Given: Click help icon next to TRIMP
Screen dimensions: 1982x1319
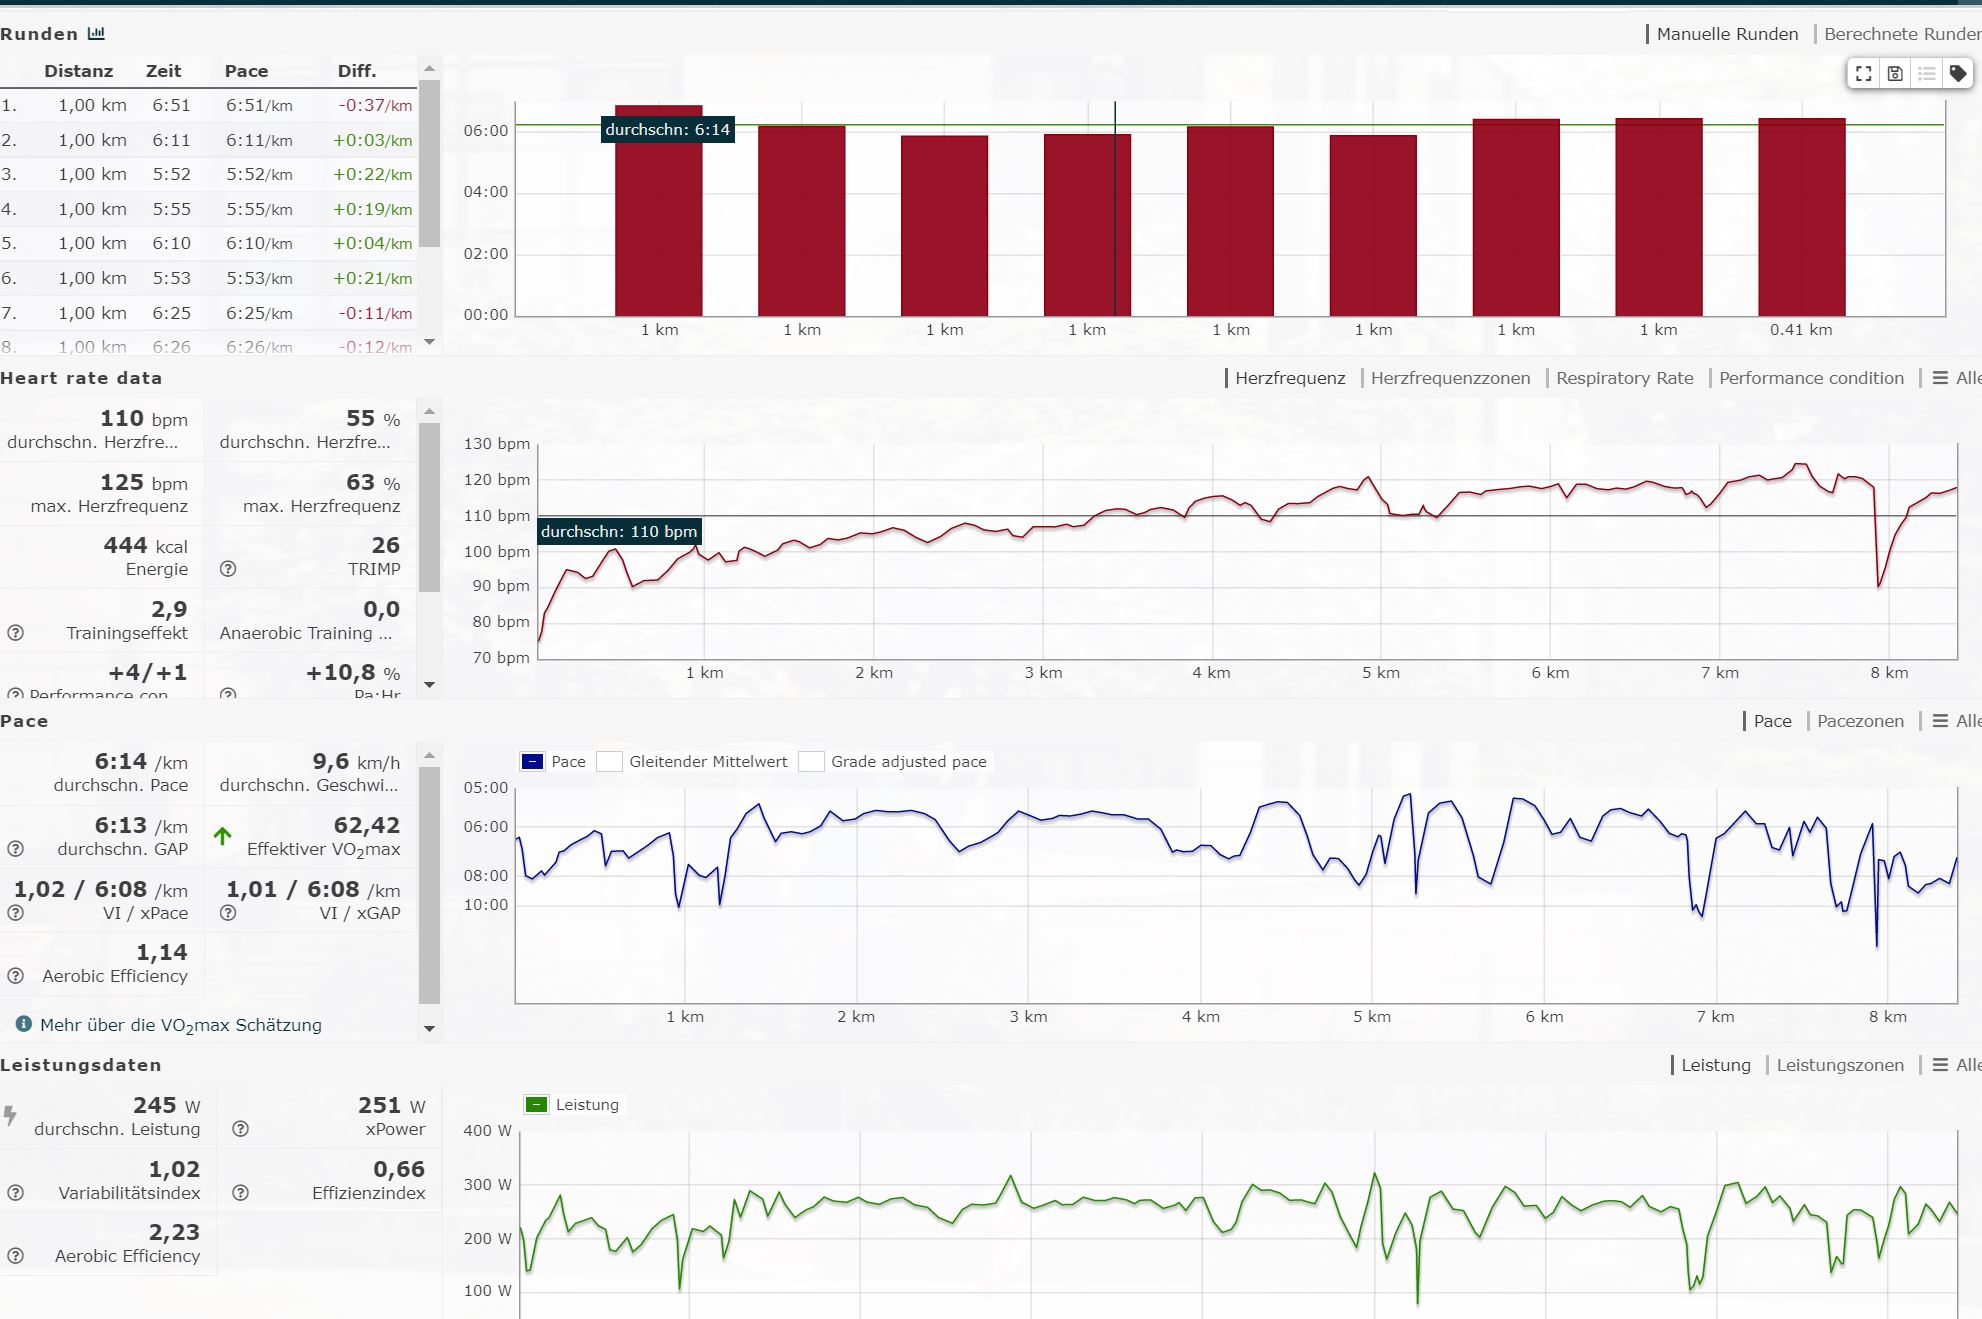Looking at the screenshot, I should pos(228,569).
